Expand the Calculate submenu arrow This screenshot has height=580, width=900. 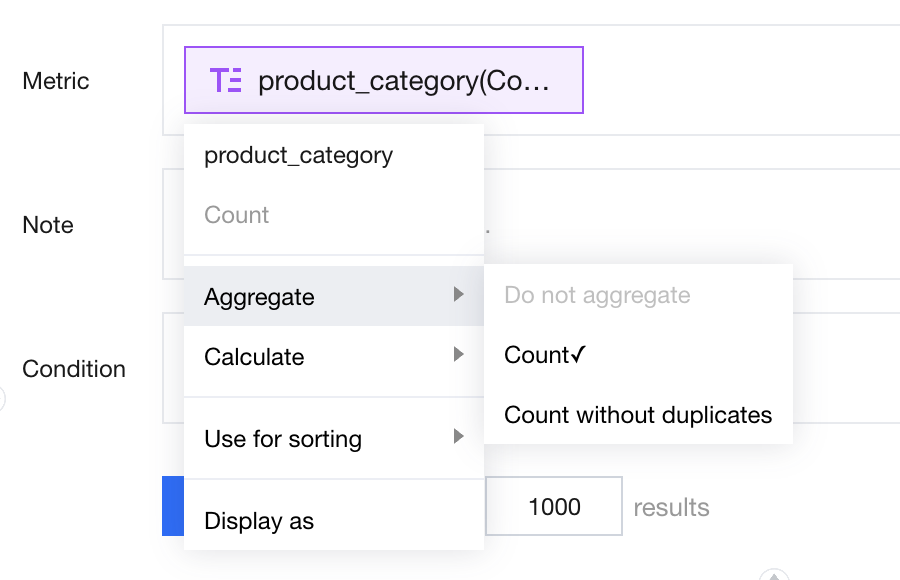pyautogui.click(x=458, y=355)
